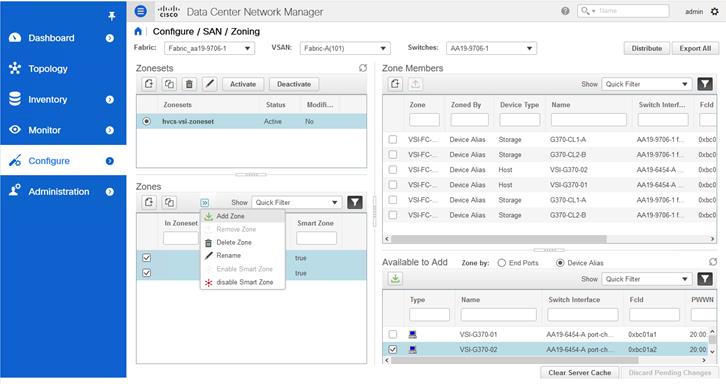
Task: Click the divider handle below Zonesets
Action: [251, 175]
